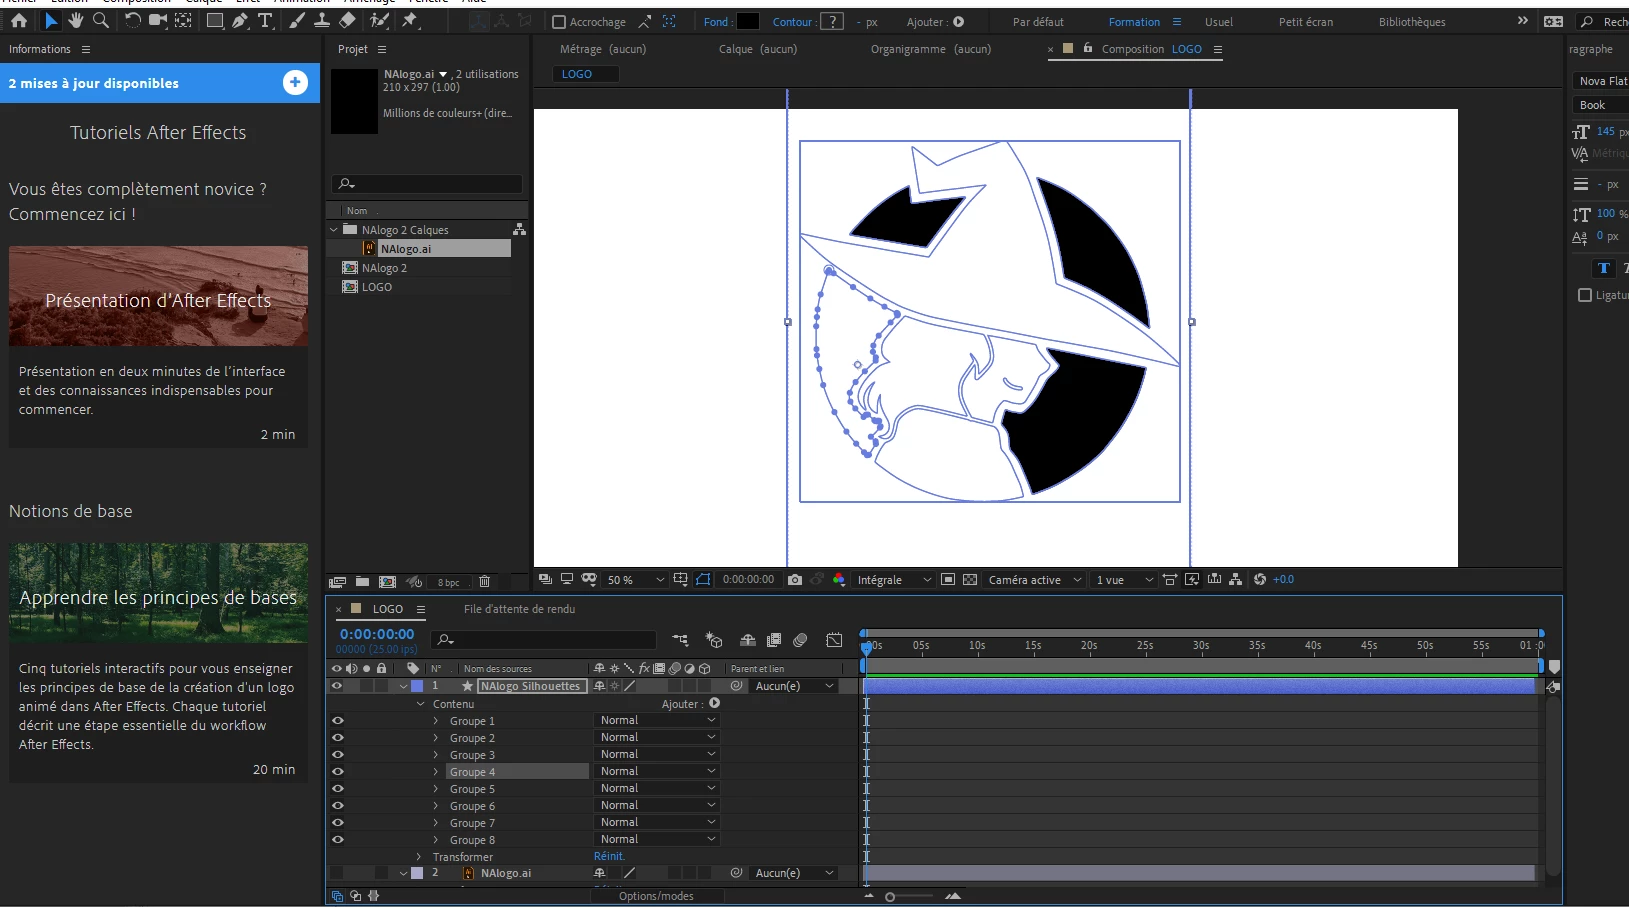
Task: Open the Caméra active view dropdown
Action: pyautogui.click(x=1035, y=580)
